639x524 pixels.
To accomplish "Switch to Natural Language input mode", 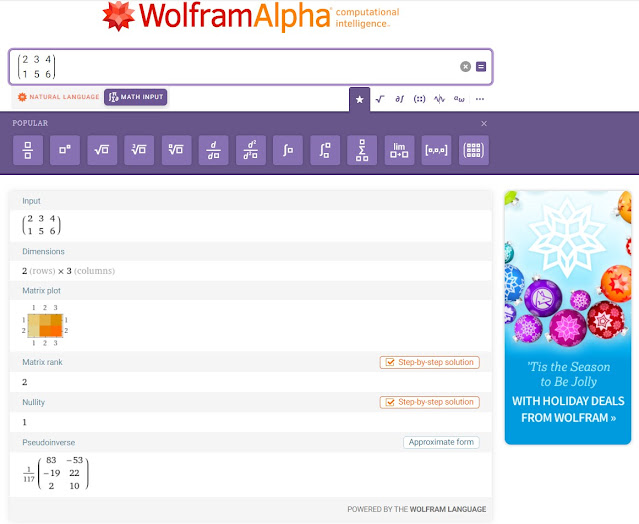I will [59, 97].
